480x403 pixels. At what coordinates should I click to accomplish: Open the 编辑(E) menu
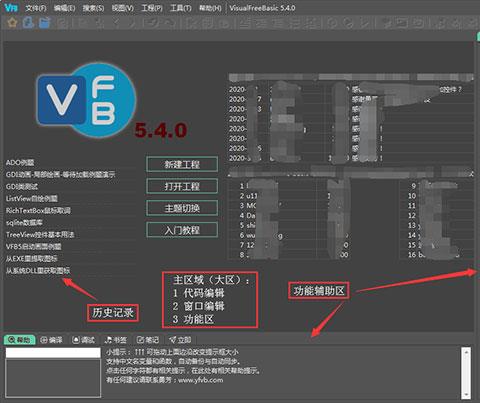(64, 8)
